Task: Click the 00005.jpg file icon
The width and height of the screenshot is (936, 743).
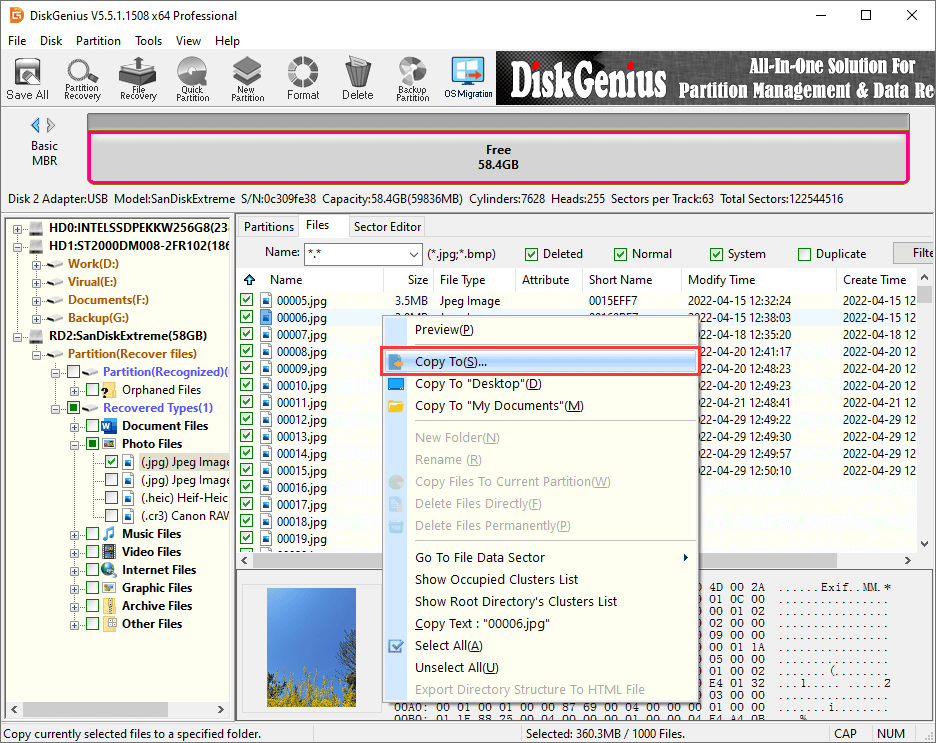Action: click(x=266, y=300)
